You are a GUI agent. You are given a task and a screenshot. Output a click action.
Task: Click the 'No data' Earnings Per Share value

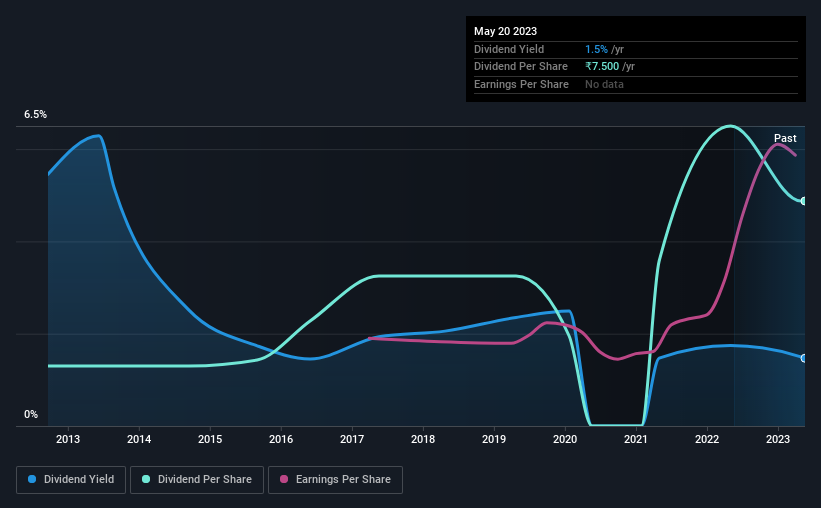pos(607,84)
